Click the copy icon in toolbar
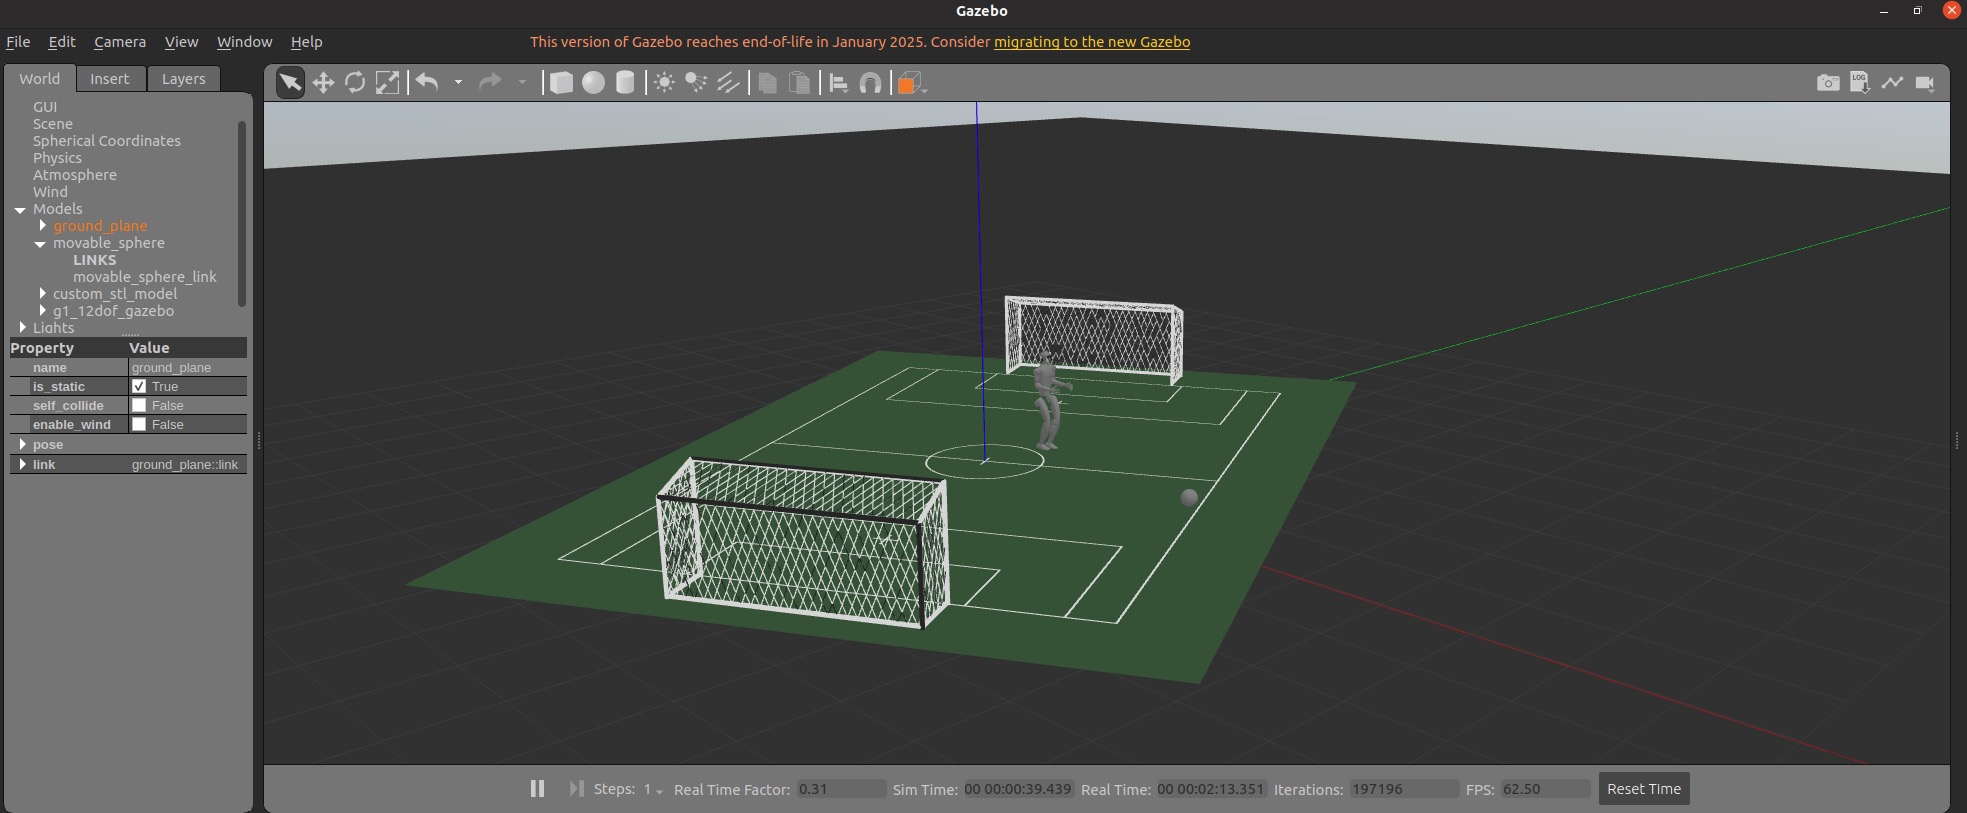The width and height of the screenshot is (1967, 813). (x=768, y=83)
